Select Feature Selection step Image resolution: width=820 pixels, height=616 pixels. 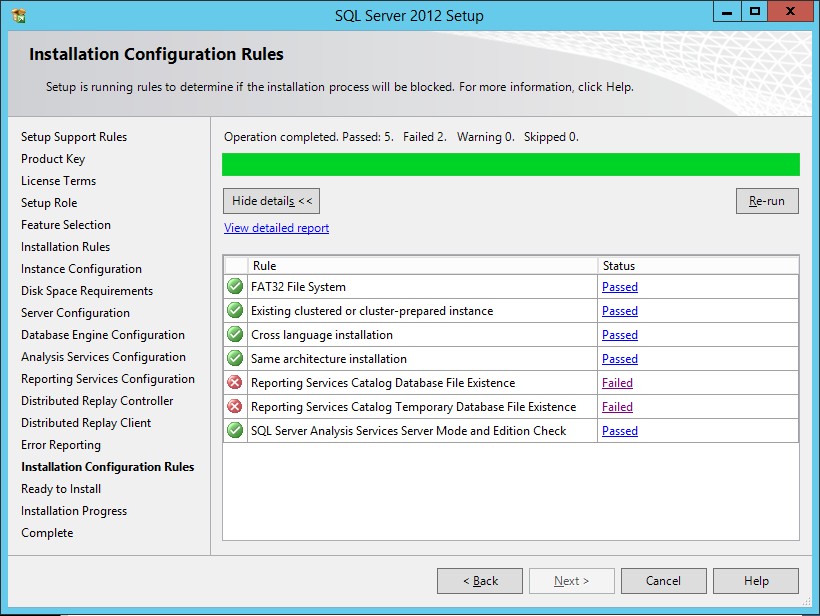(x=66, y=225)
